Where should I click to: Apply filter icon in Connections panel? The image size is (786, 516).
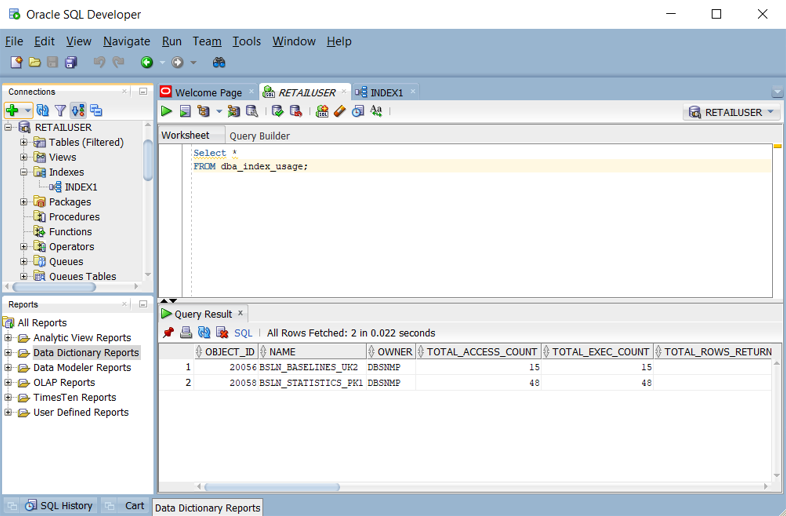point(60,111)
